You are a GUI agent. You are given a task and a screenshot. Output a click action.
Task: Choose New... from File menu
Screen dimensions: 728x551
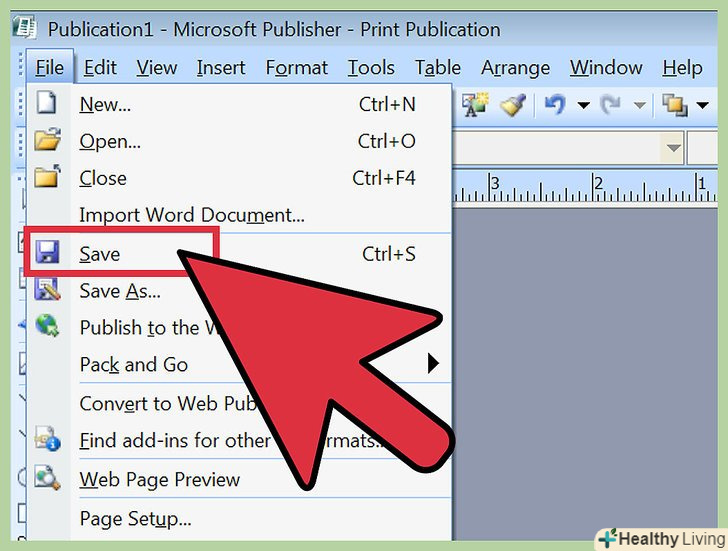(239, 104)
